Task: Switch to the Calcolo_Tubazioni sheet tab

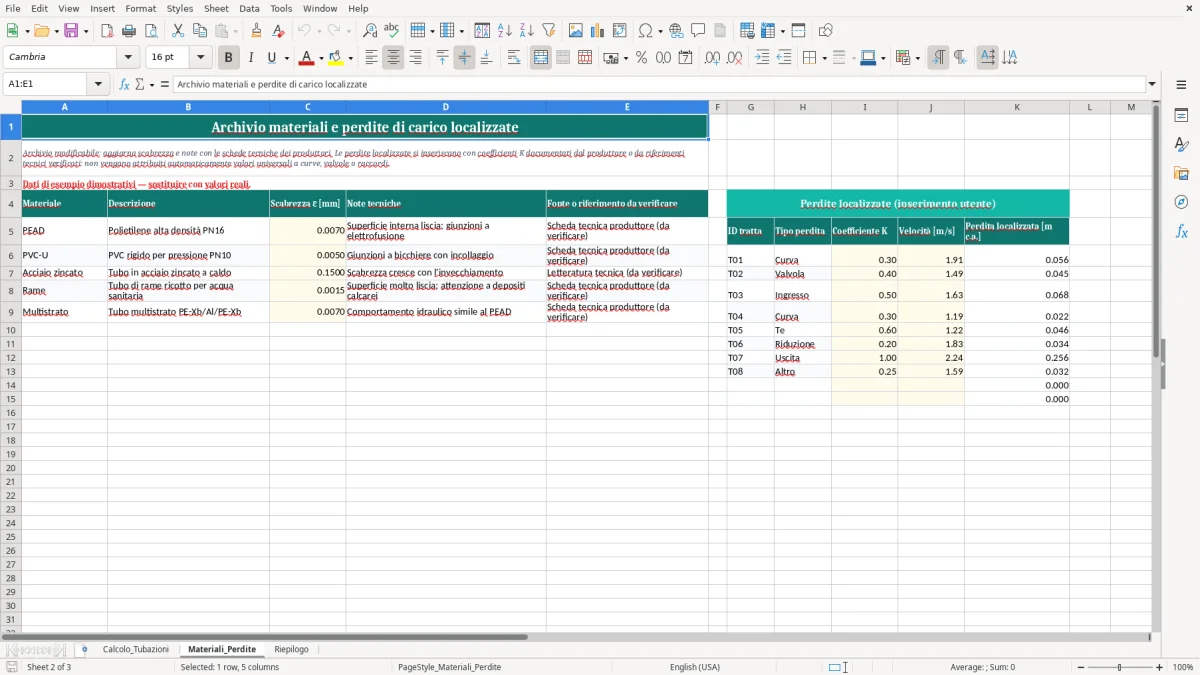Action: pyautogui.click(x=136, y=649)
